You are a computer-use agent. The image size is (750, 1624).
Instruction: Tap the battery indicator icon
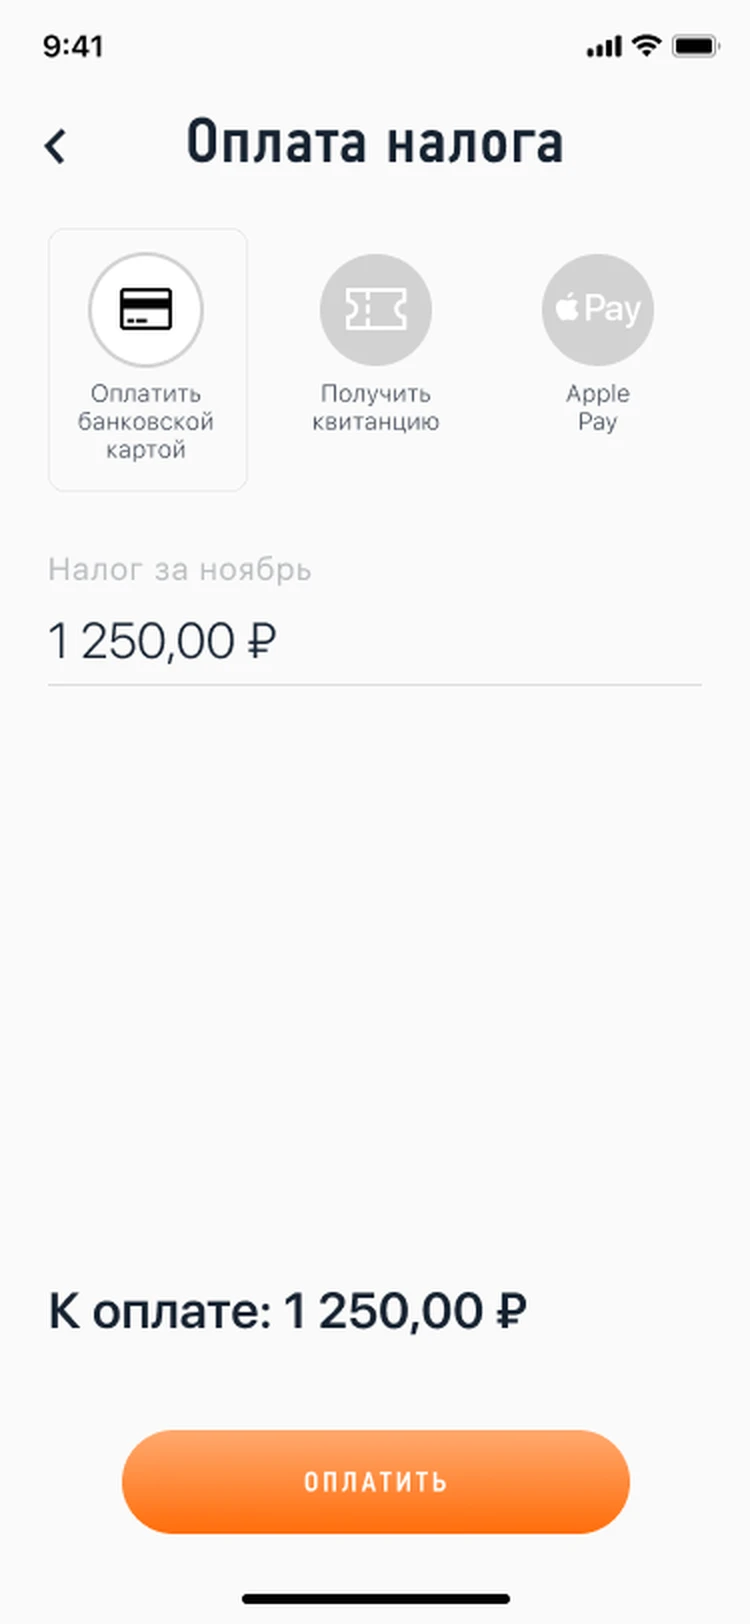695,46
